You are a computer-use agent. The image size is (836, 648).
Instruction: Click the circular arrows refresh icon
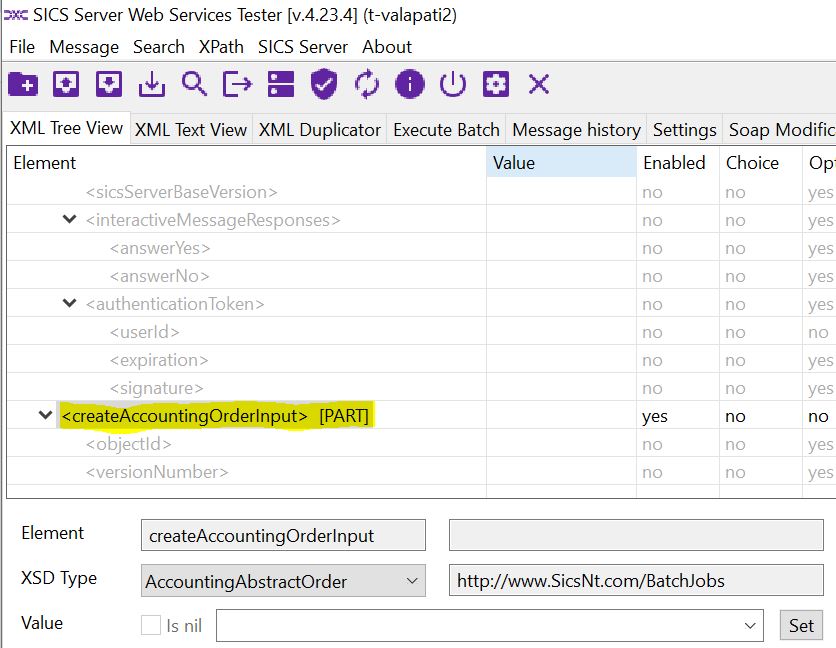pyautogui.click(x=367, y=84)
